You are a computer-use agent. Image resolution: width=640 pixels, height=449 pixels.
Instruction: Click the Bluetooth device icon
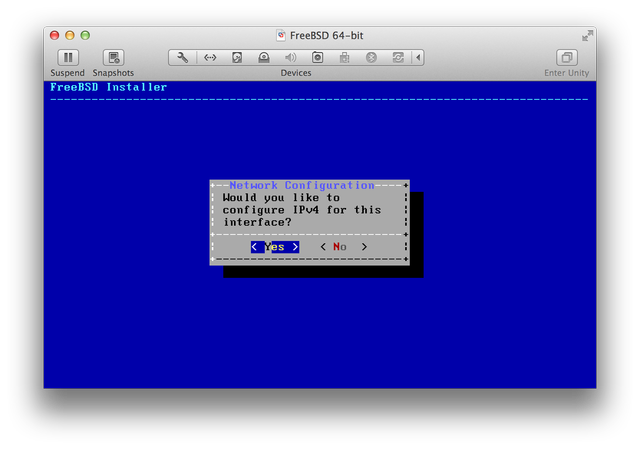click(371, 58)
